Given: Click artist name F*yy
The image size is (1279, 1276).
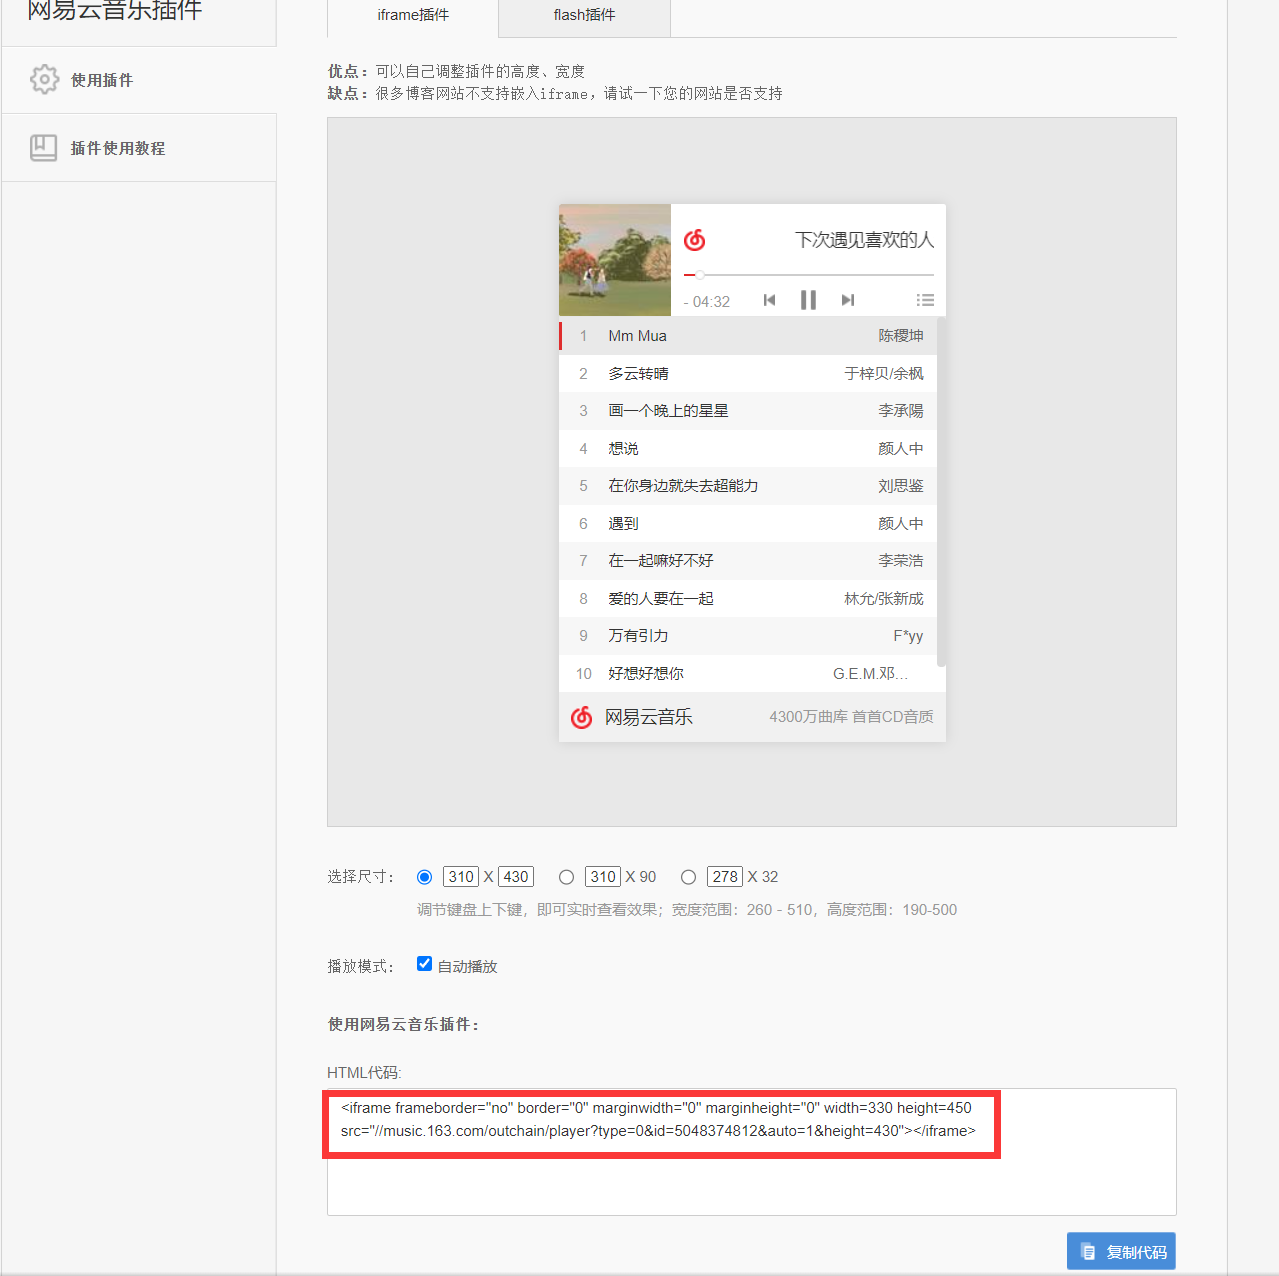Looking at the screenshot, I should (908, 636).
